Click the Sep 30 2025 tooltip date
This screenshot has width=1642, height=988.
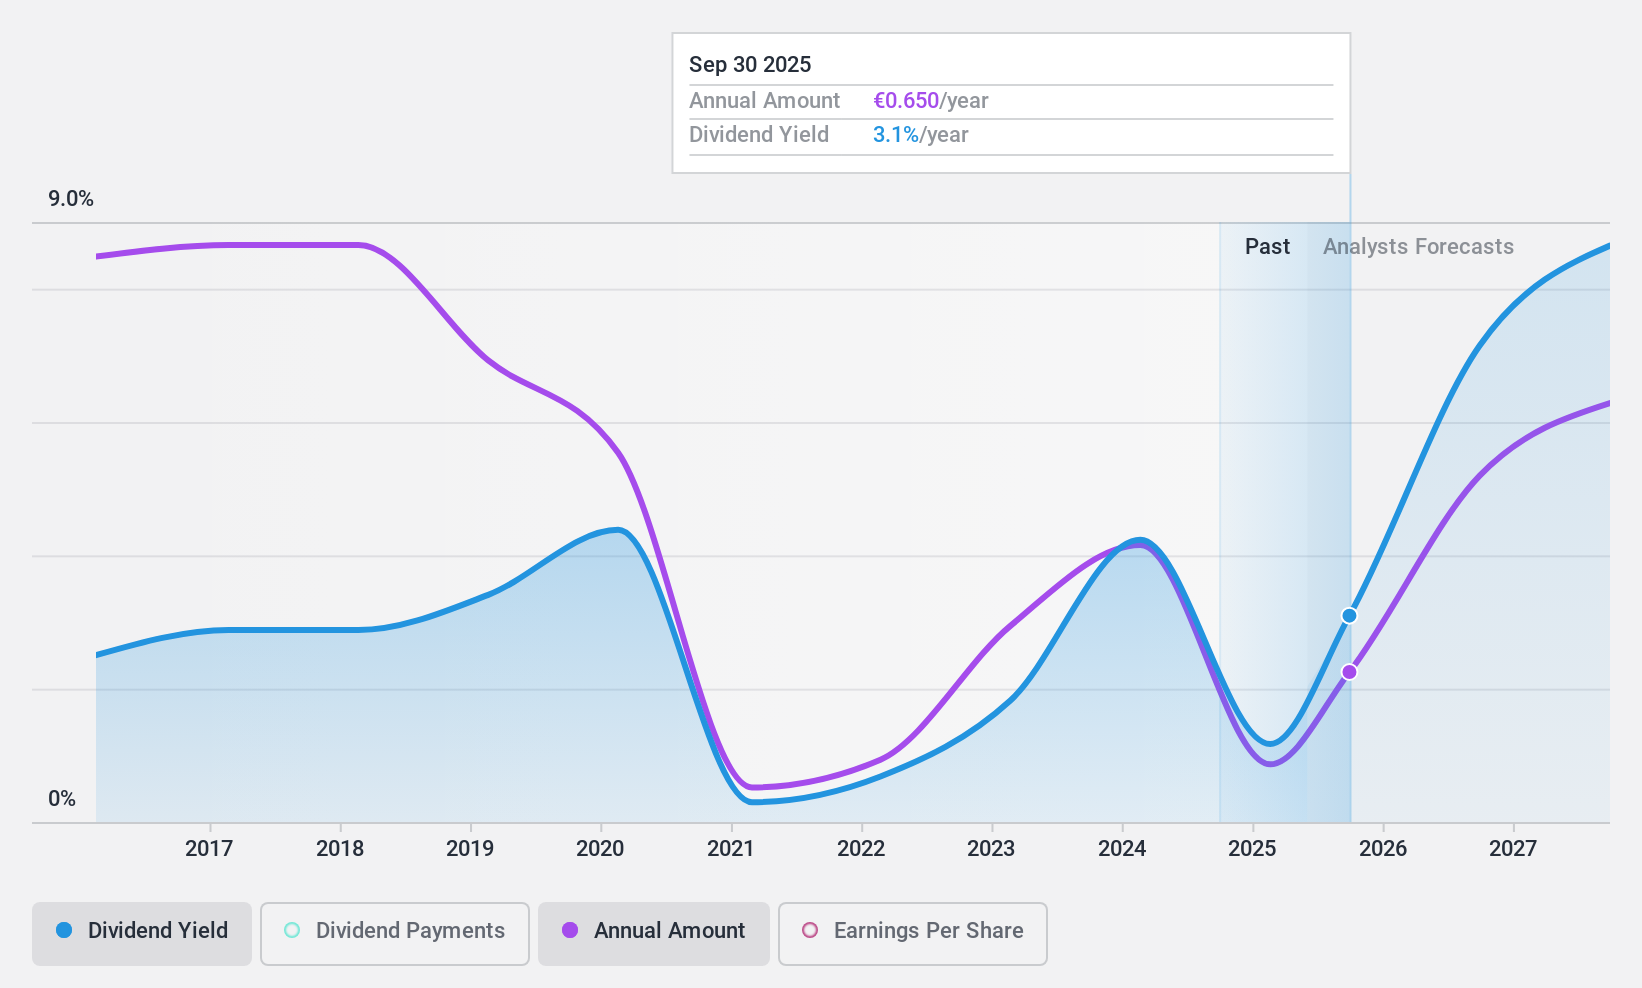pyautogui.click(x=750, y=65)
